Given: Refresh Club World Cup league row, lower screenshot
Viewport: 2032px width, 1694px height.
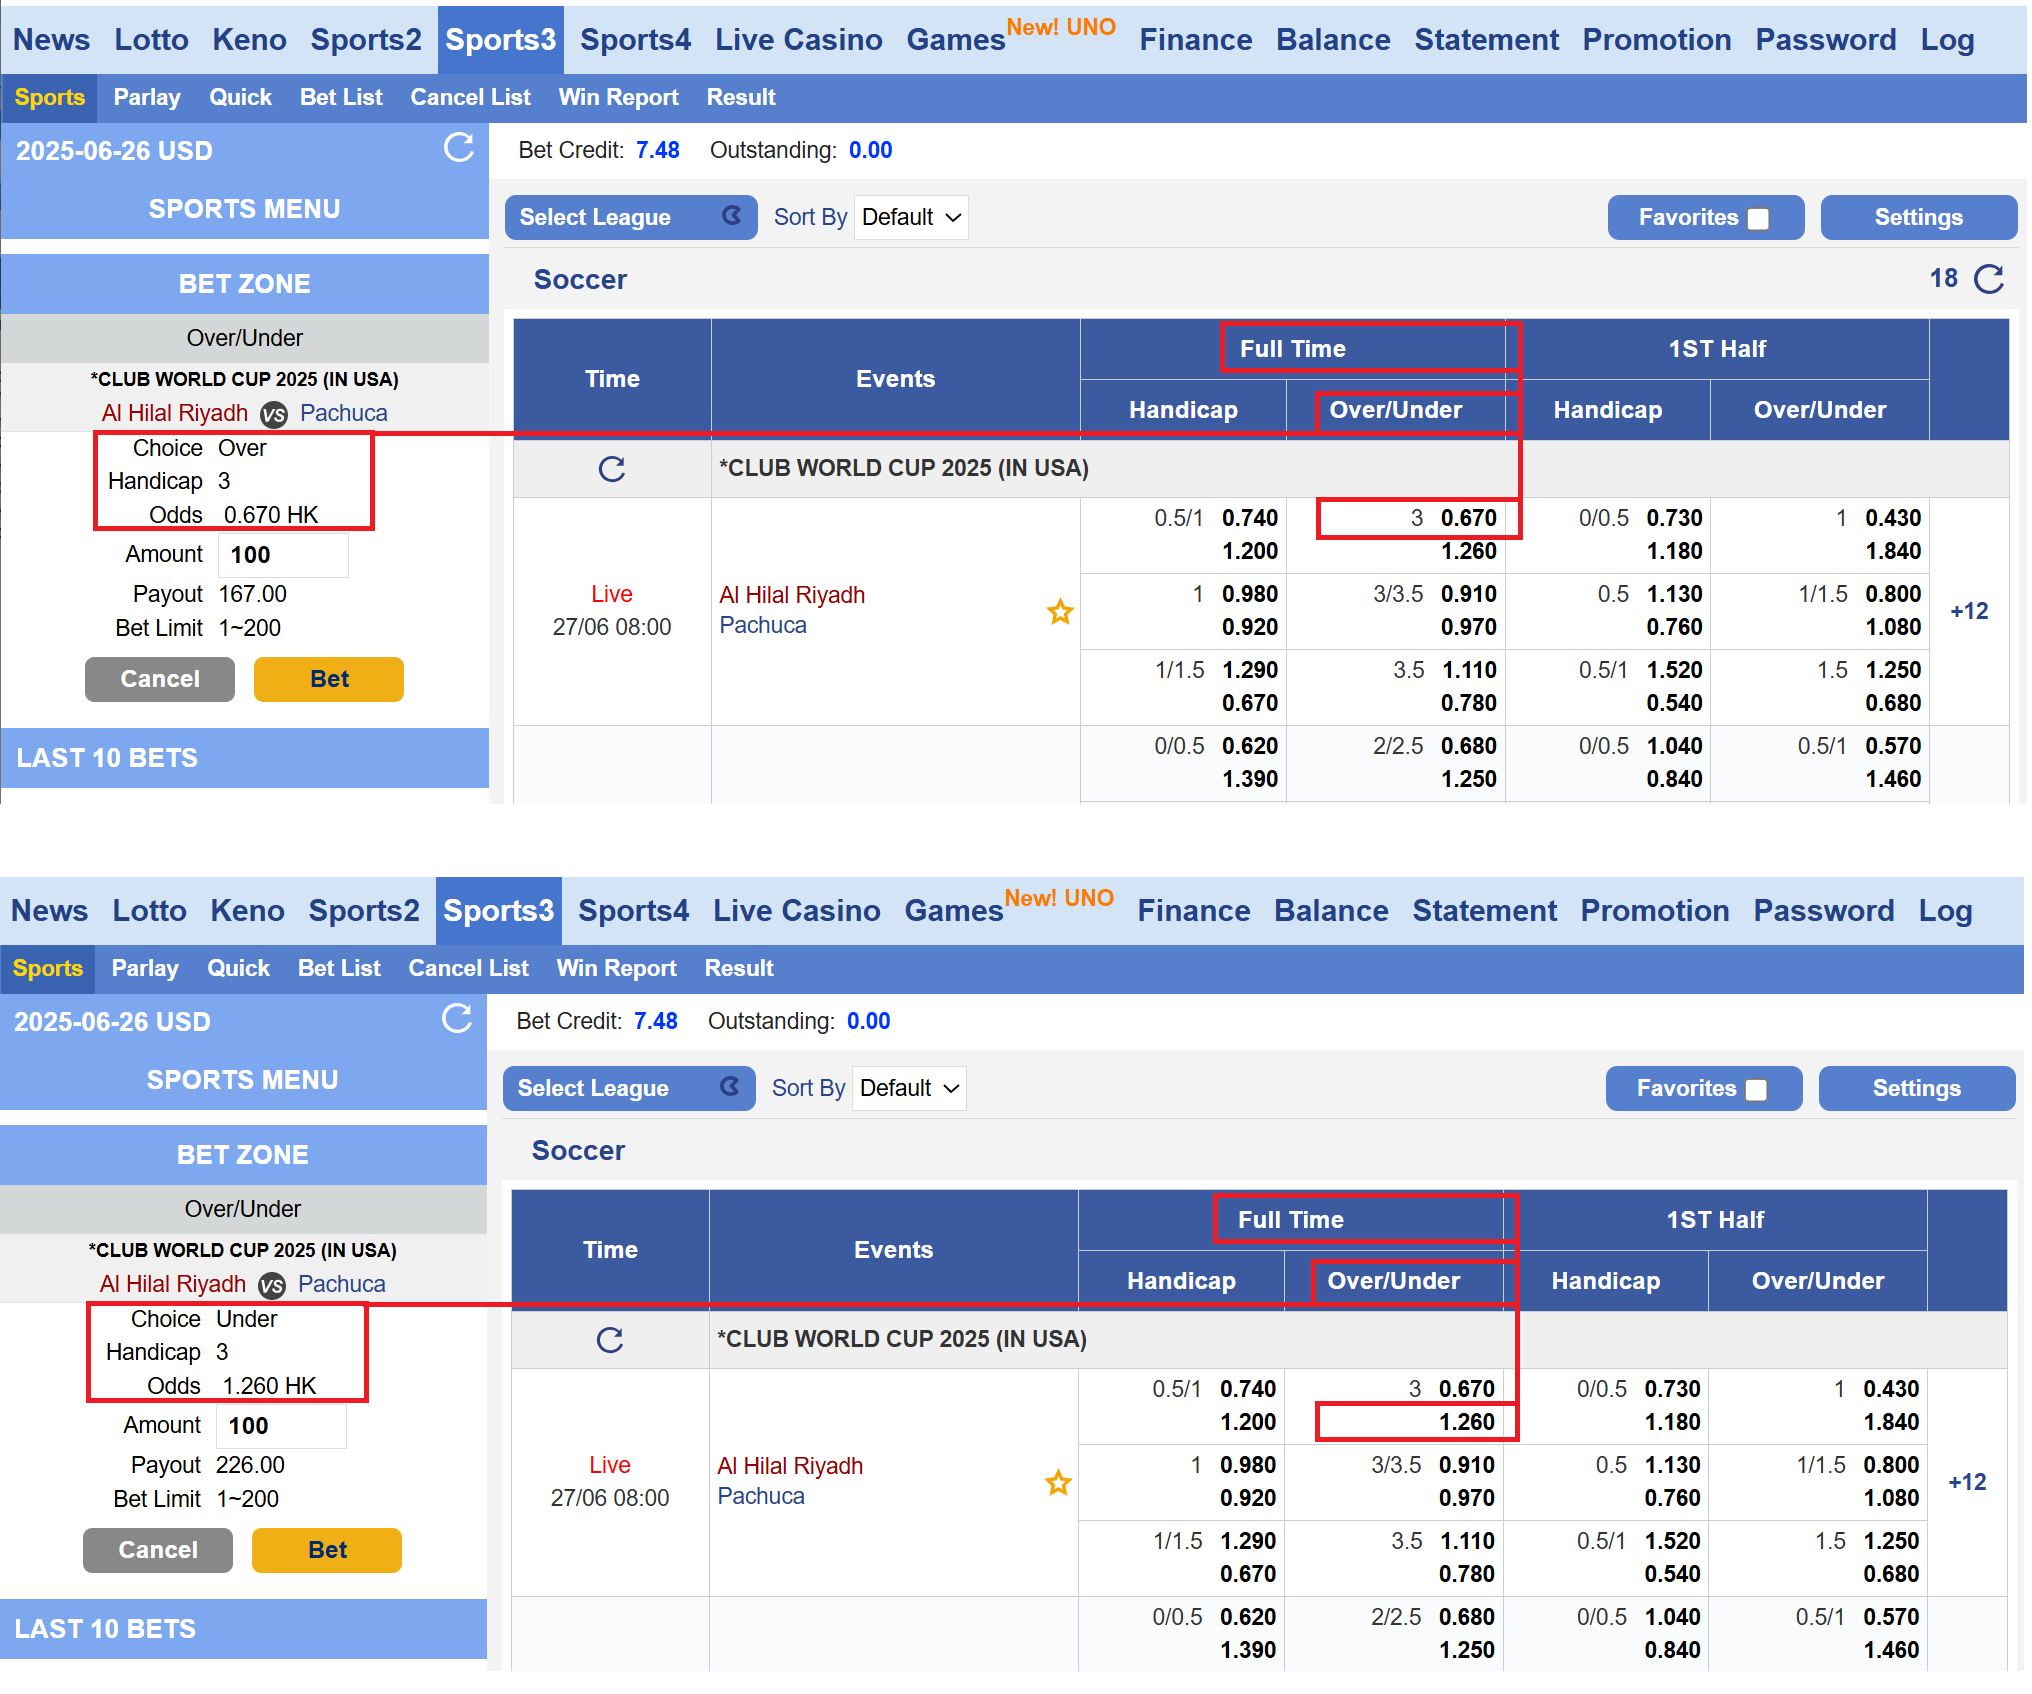Looking at the screenshot, I should [610, 1340].
